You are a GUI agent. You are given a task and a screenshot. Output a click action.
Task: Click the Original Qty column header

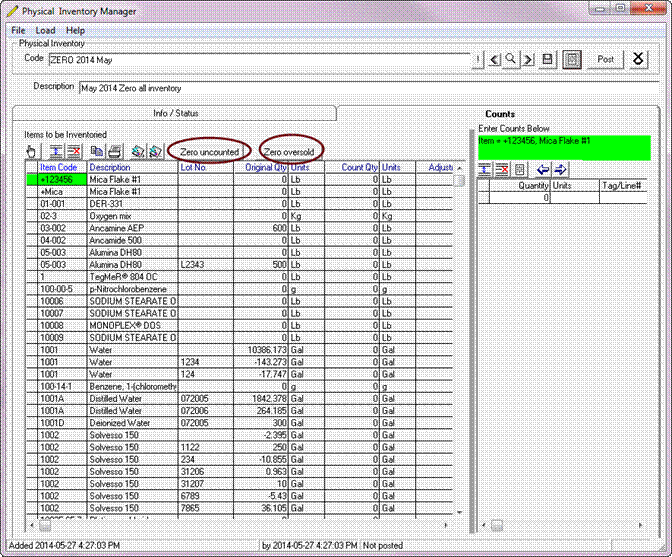(261, 167)
